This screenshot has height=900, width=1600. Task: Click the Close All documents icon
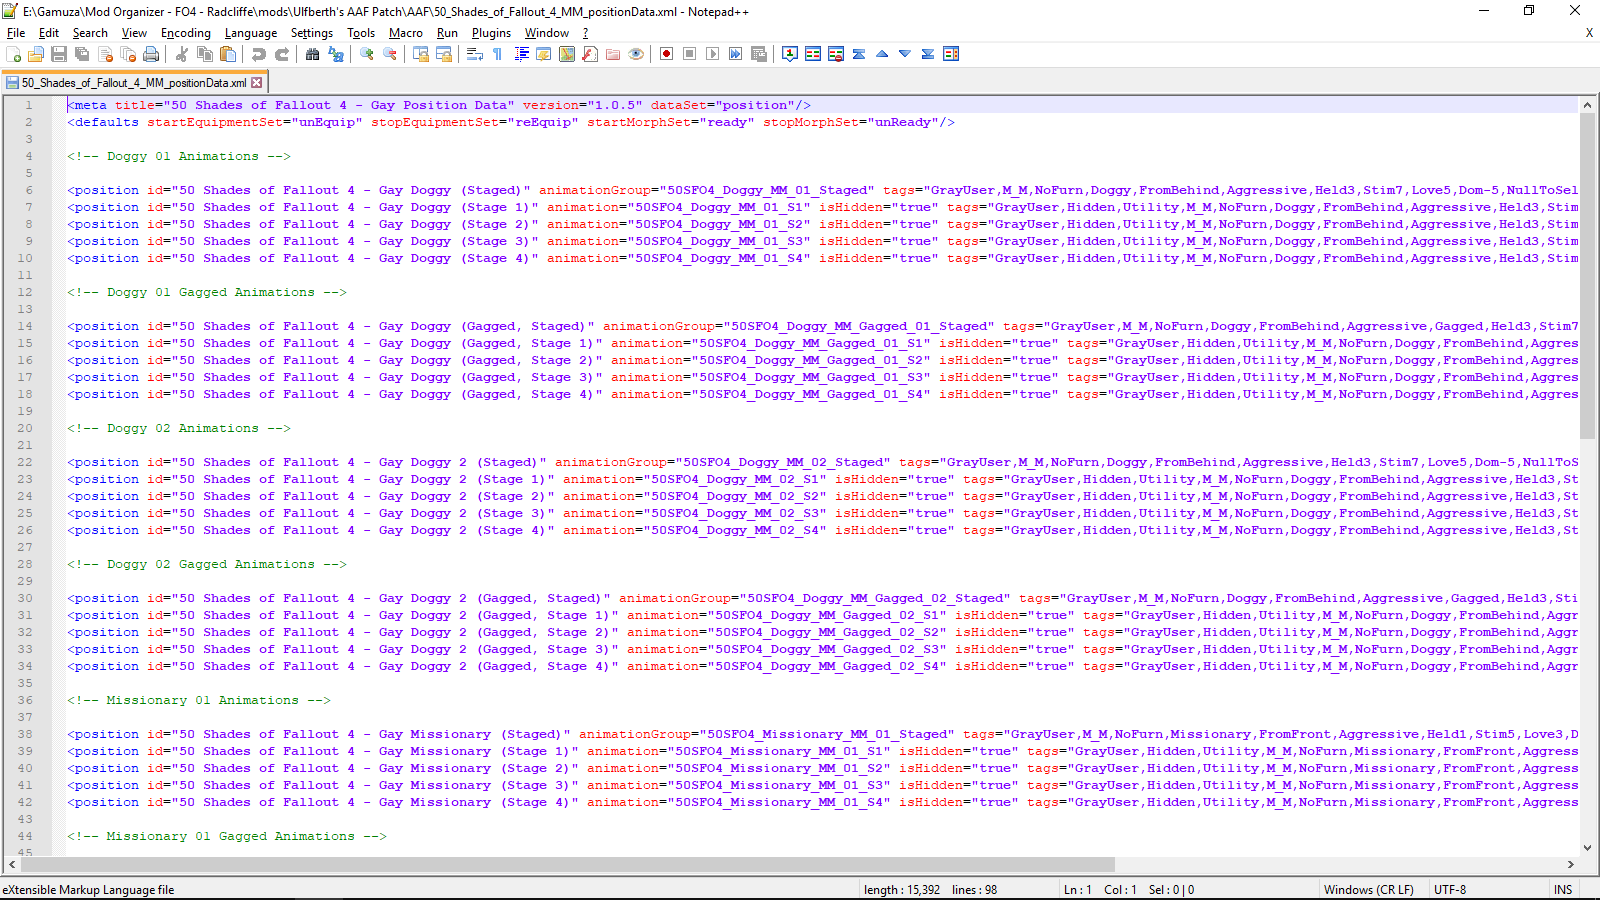pyautogui.click(x=128, y=54)
